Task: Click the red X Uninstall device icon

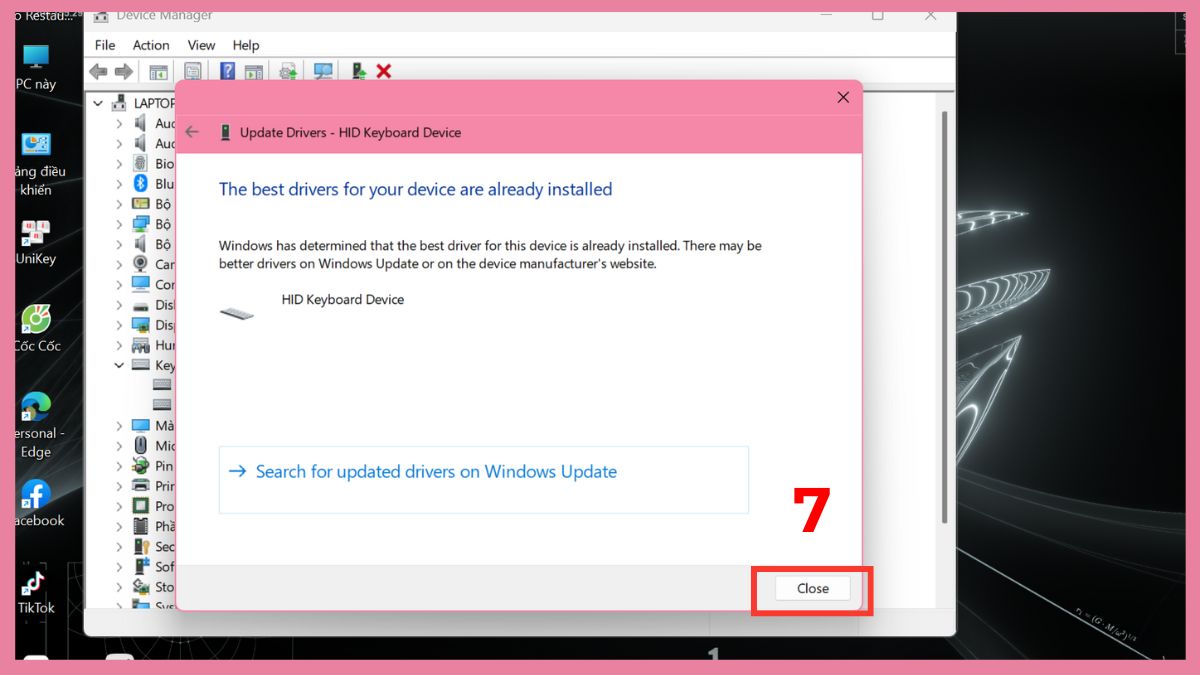Action: (x=383, y=71)
